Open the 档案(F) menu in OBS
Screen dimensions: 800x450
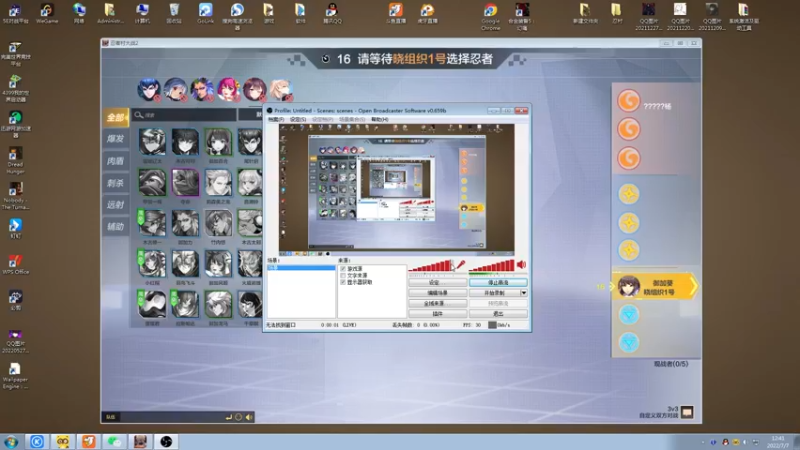pos(276,119)
